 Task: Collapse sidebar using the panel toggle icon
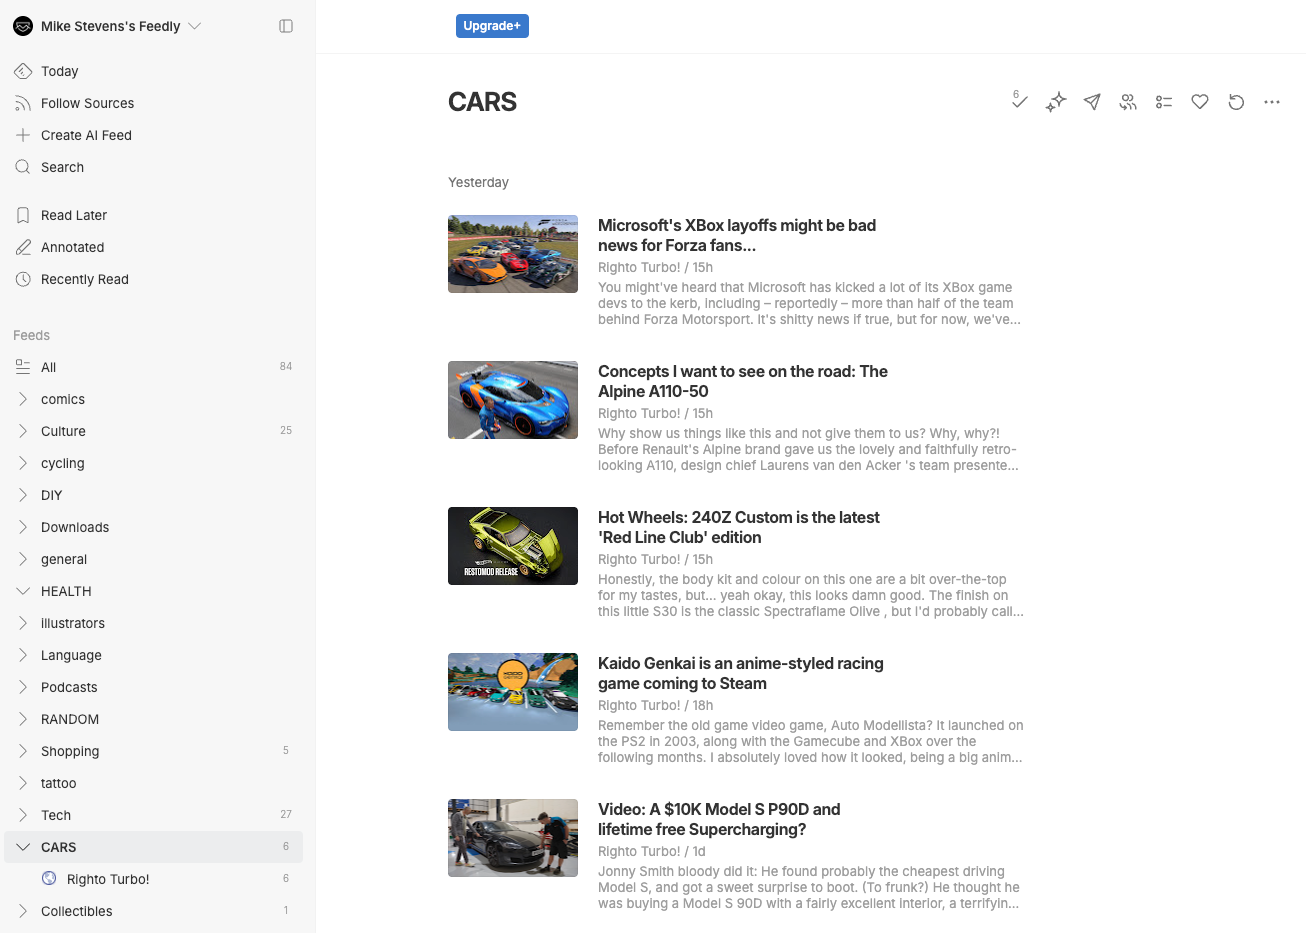click(286, 26)
